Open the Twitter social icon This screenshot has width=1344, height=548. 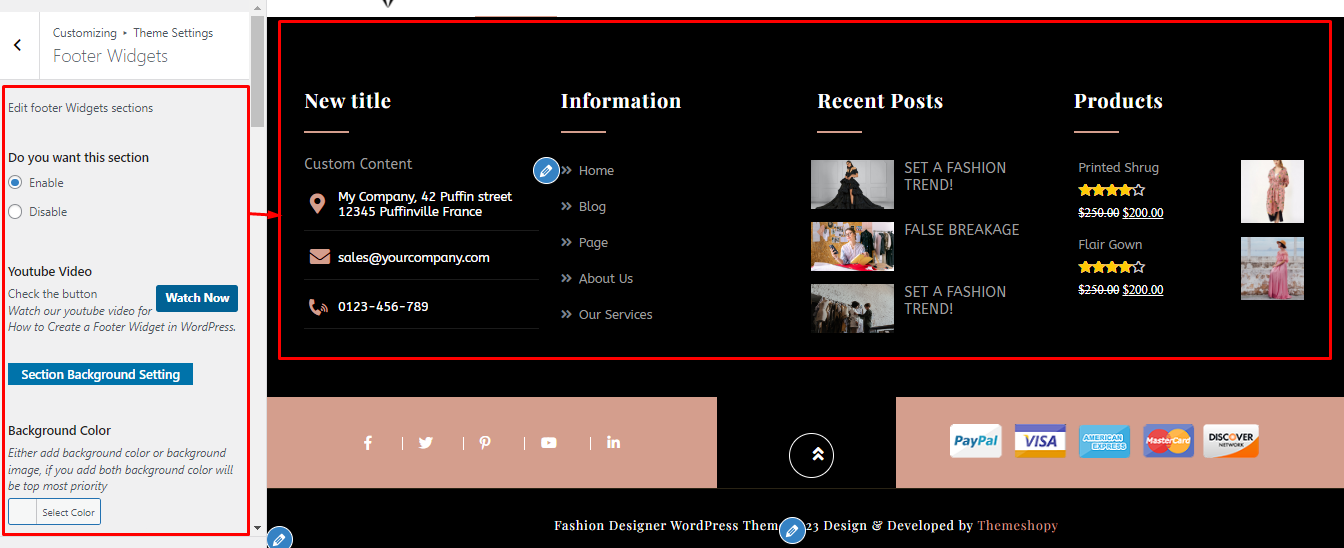(x=426, y=443)
